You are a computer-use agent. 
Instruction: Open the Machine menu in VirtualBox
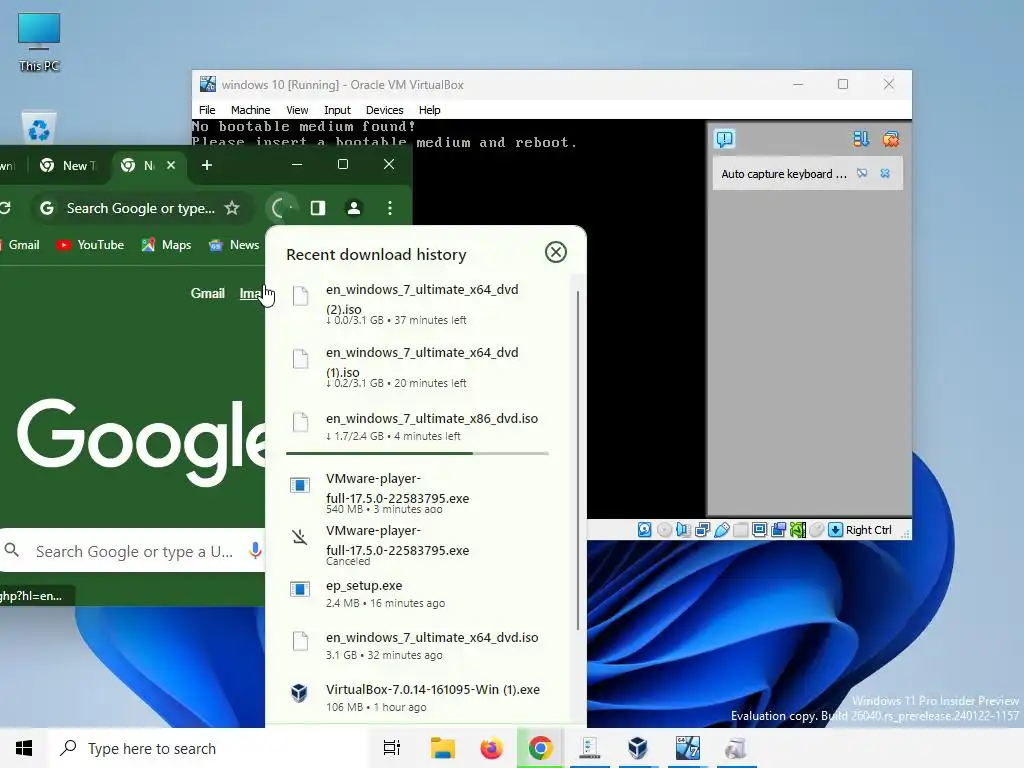click(250, 110)
